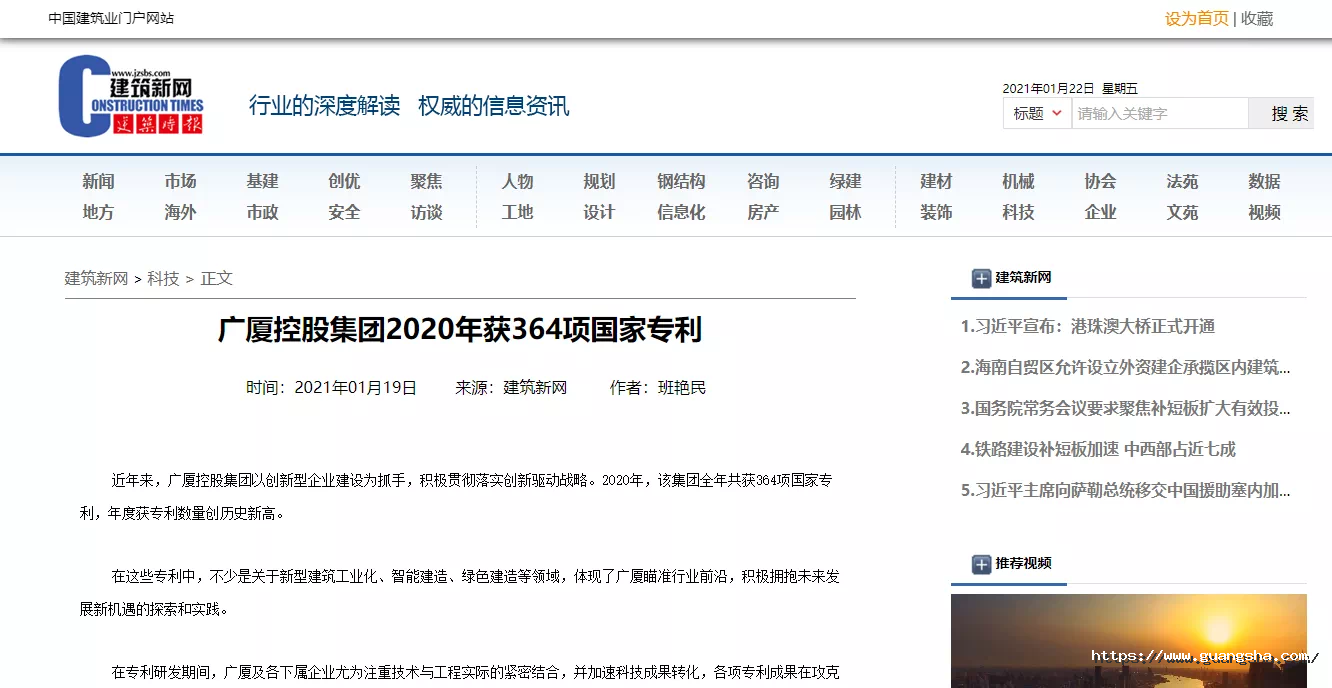1332x688 pixels.
Task: Select the 建筑新网 sidebar tab heading
Action: click(1023, 278)
